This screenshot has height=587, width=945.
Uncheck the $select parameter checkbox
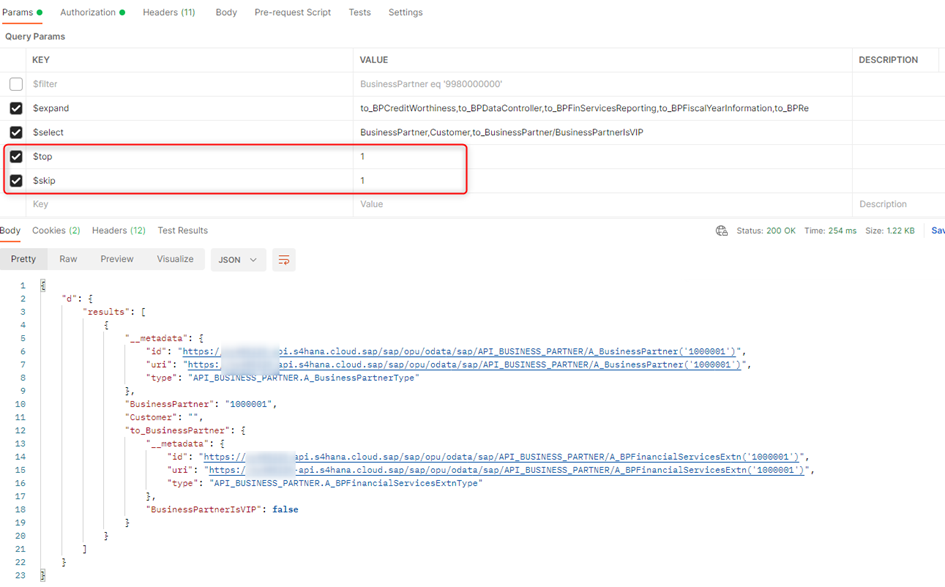click(x=16, y=133)
